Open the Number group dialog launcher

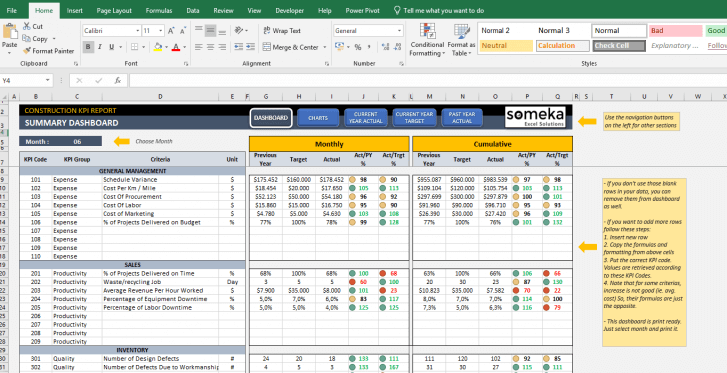point(401,64)
